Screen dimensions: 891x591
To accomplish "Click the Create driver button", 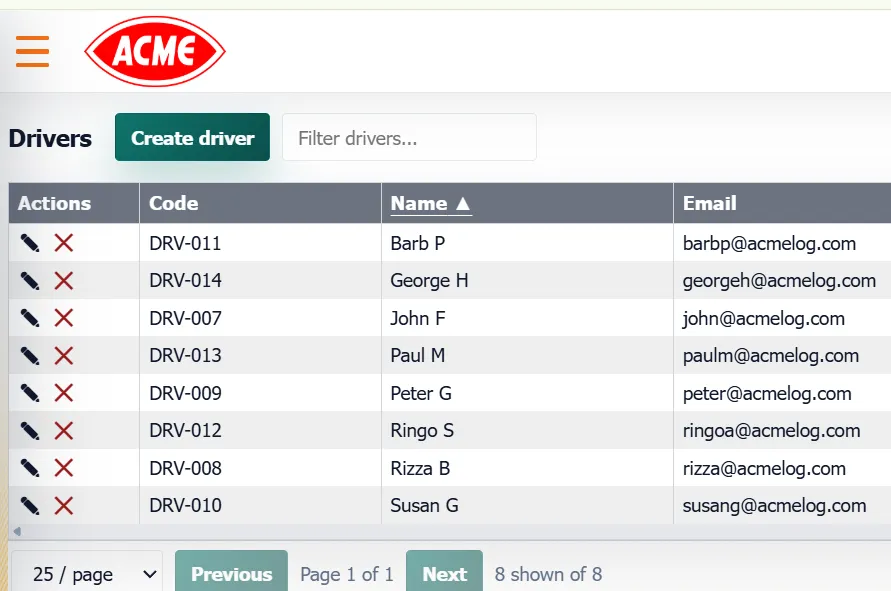I will tap(192, 137).
